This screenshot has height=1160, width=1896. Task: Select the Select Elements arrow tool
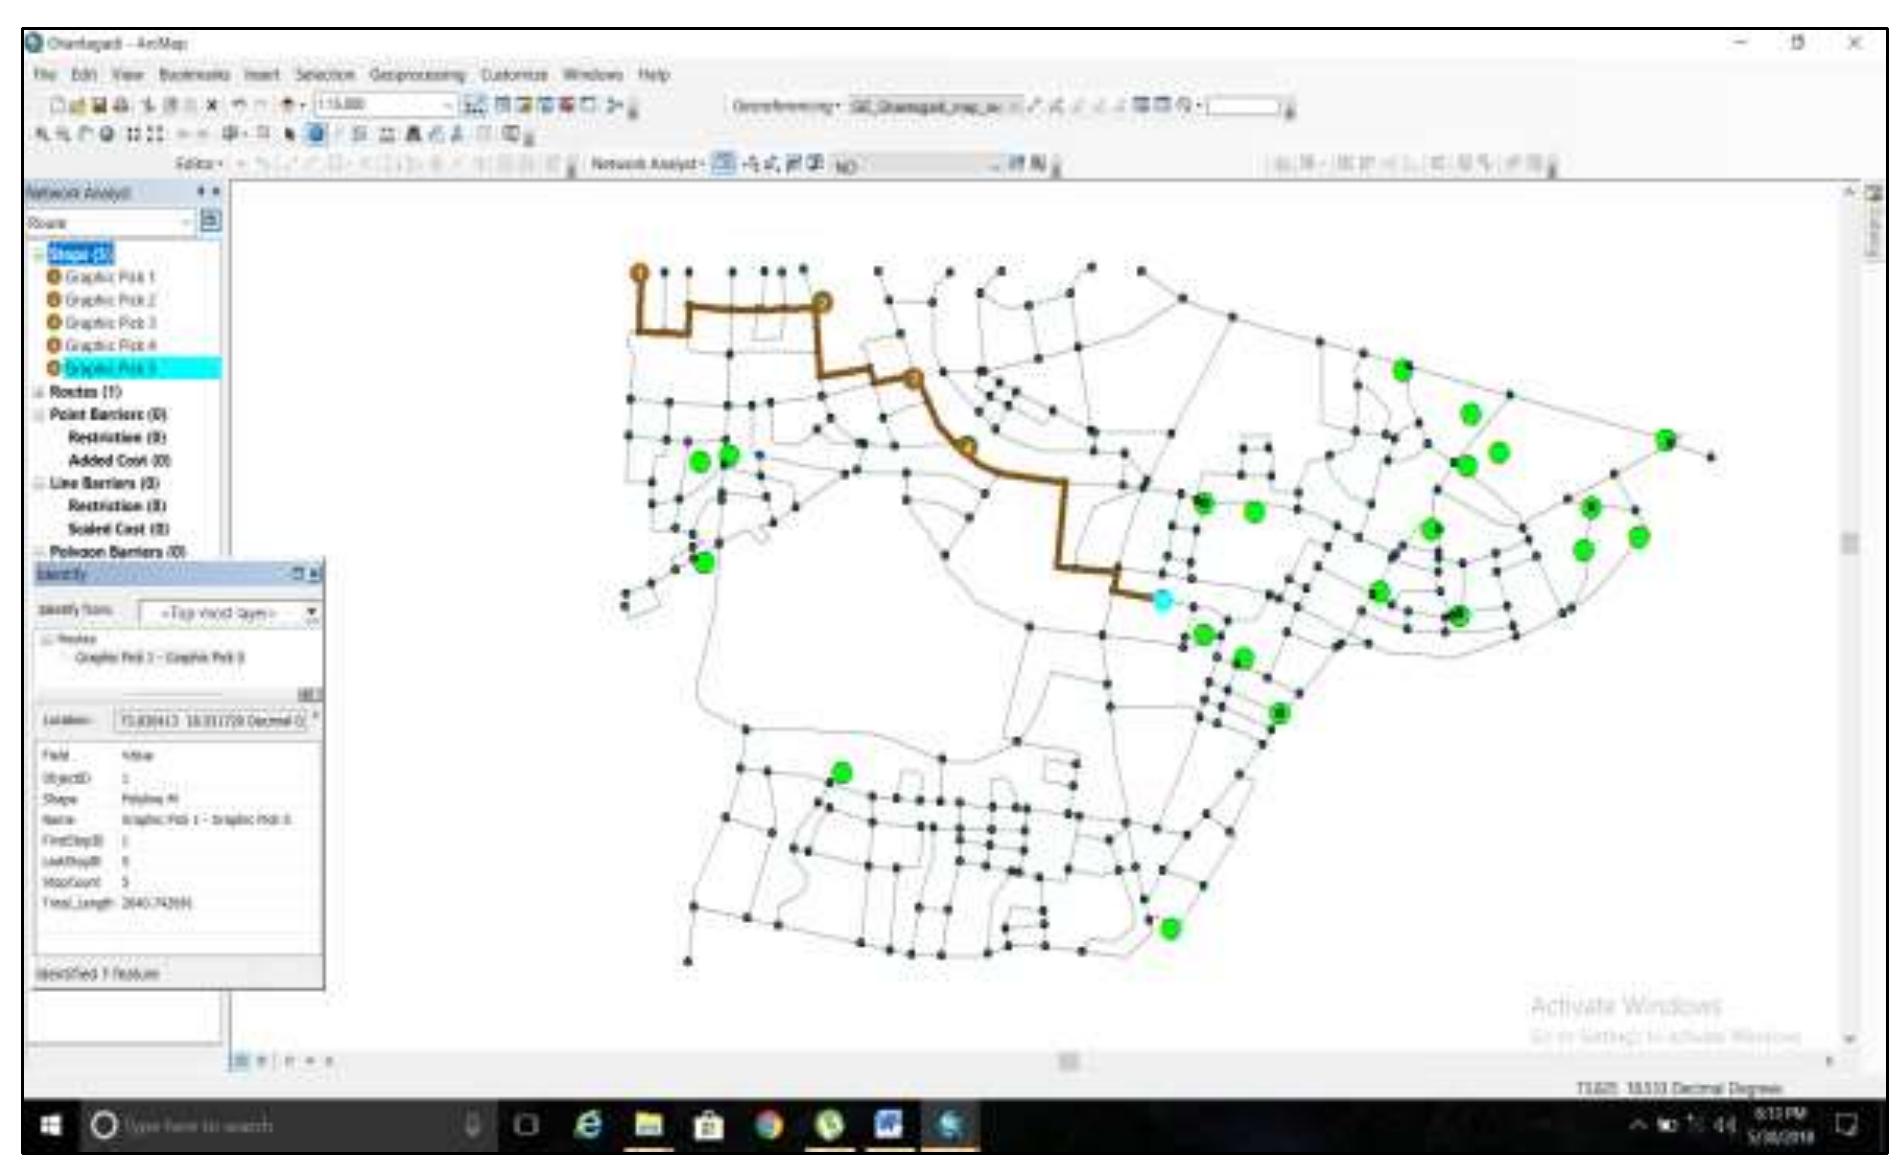point(290,133)
